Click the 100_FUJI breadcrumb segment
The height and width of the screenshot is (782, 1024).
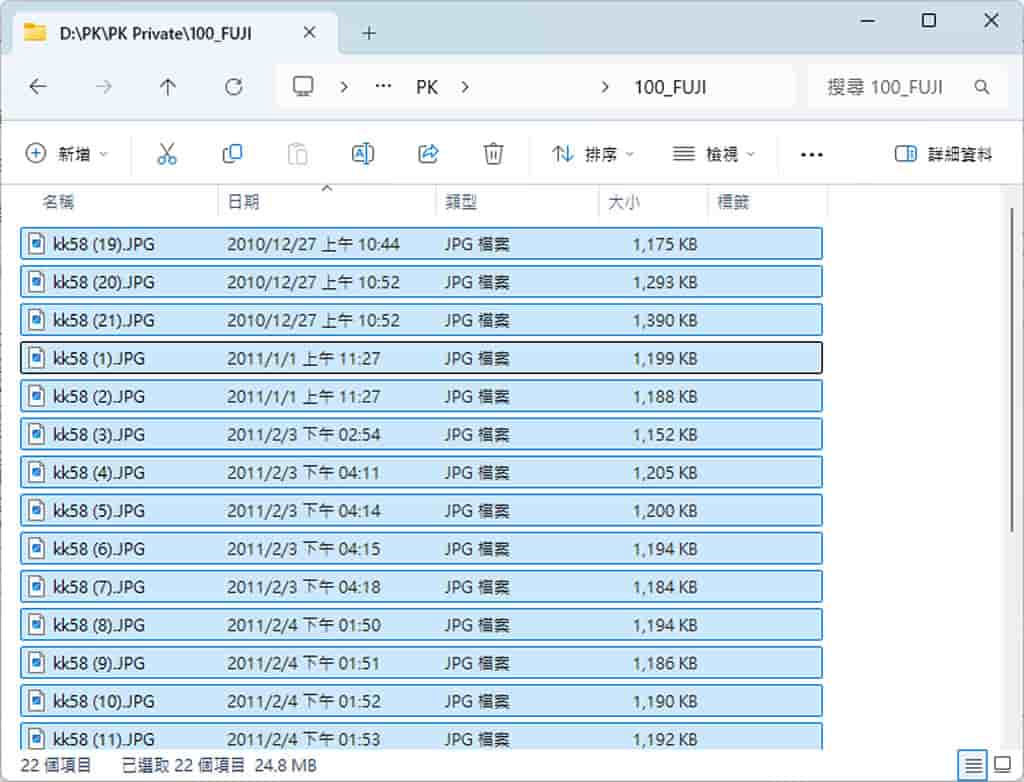click(x=670, y=87)
